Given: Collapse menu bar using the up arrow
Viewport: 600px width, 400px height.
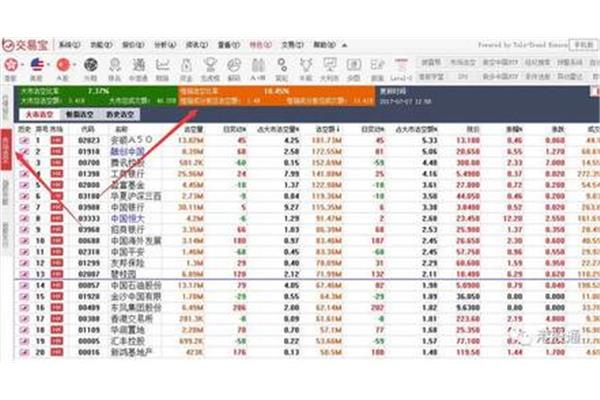Looking at the screenshot, I should click(x=344, y=45).
